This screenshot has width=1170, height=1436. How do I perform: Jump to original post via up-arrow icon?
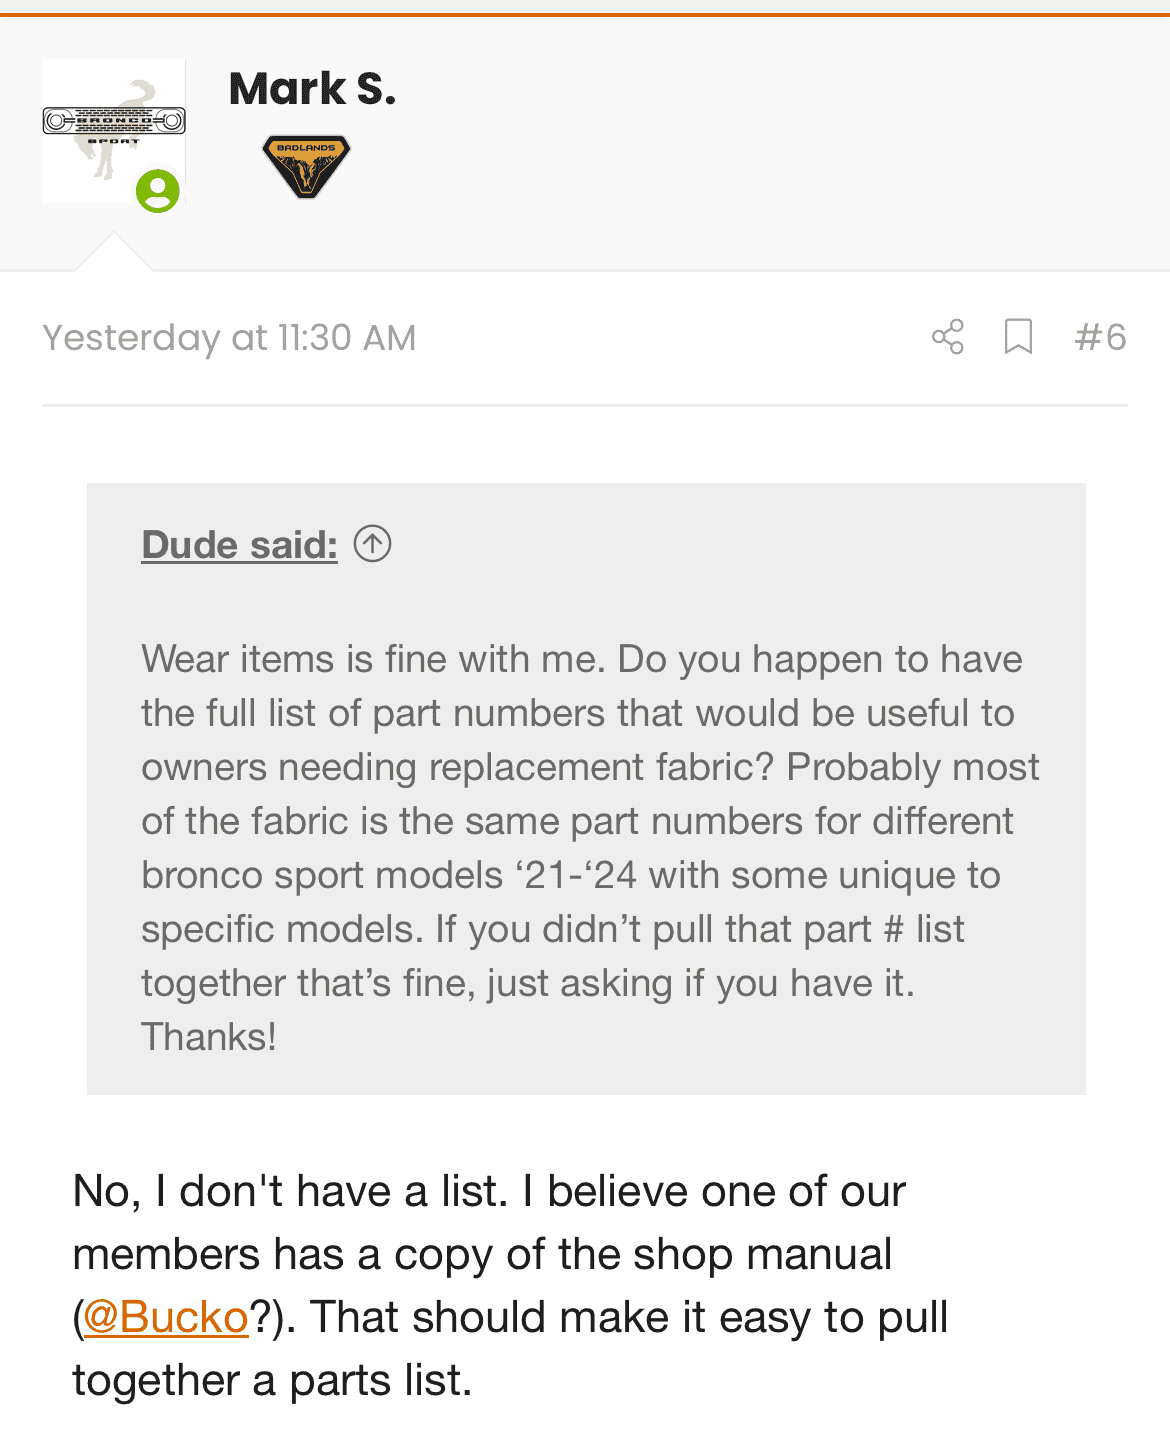point(372,545)
